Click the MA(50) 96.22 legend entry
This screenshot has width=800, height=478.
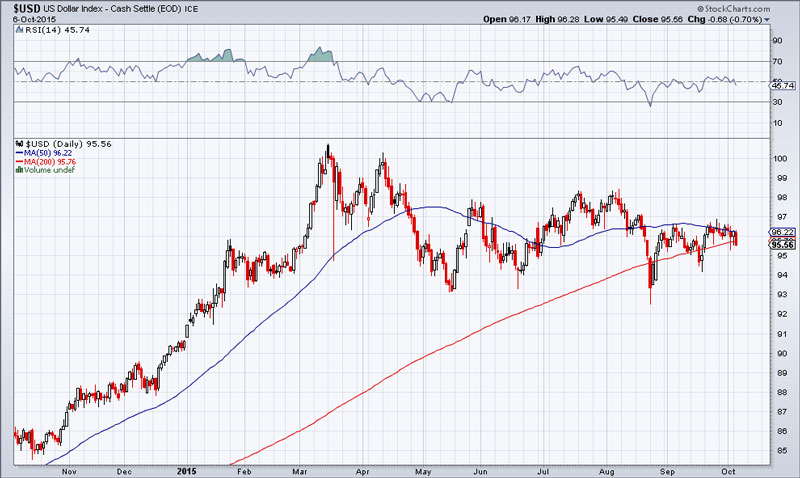click(48, 153)
